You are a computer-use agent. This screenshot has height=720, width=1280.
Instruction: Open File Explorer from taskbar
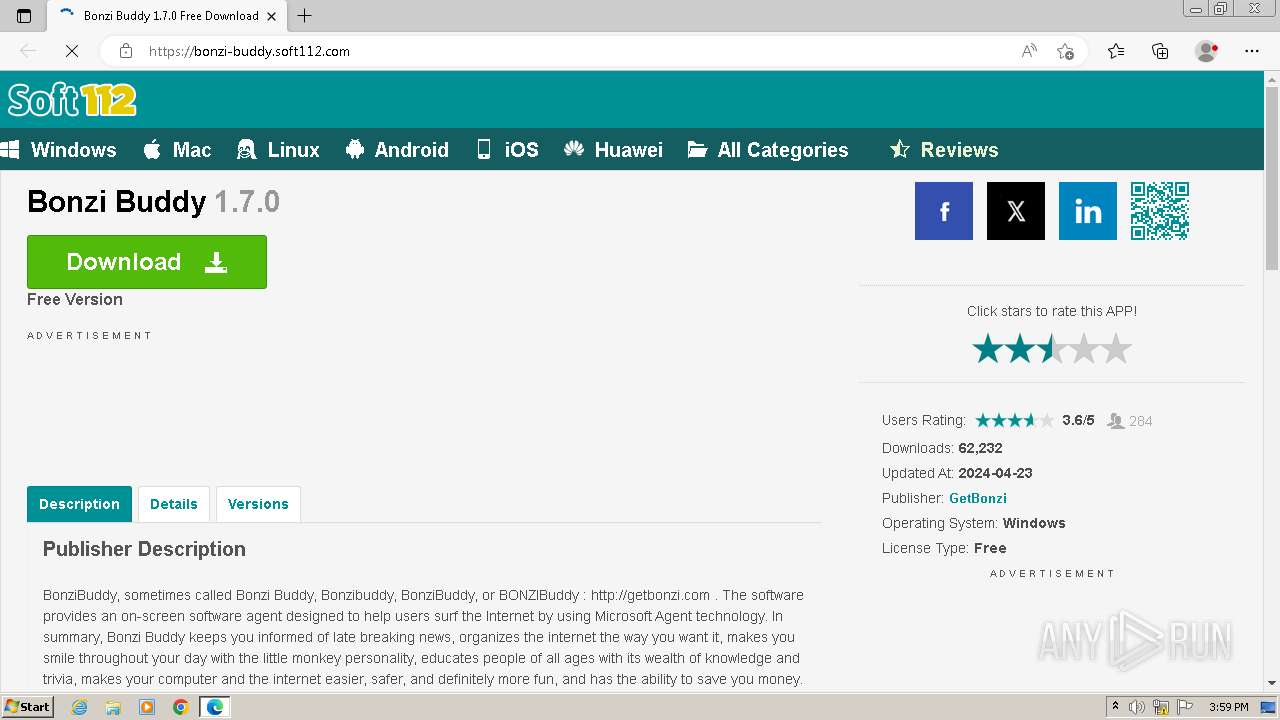(113, 707)
